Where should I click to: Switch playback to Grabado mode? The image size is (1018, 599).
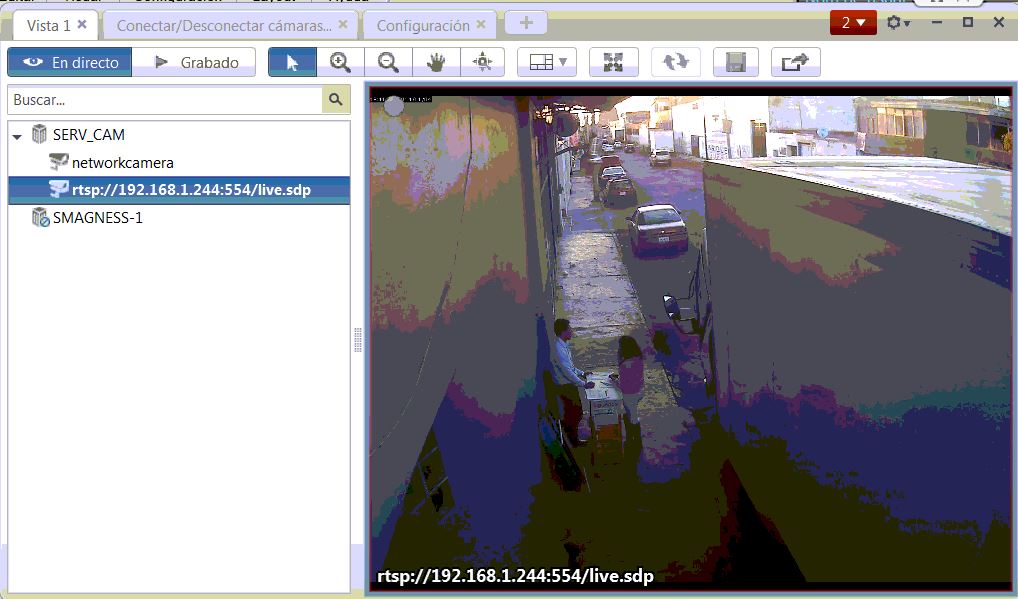195,61
